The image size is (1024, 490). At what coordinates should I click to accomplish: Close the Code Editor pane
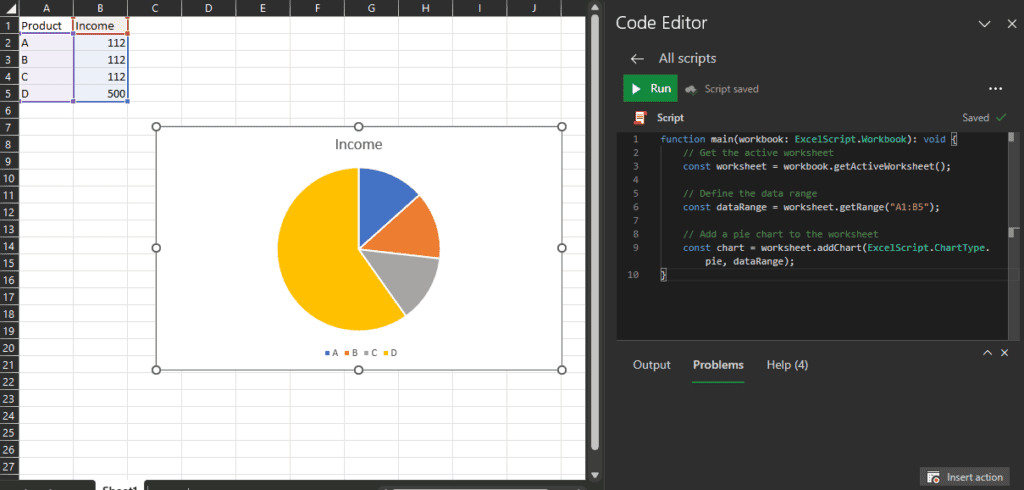1008,23
